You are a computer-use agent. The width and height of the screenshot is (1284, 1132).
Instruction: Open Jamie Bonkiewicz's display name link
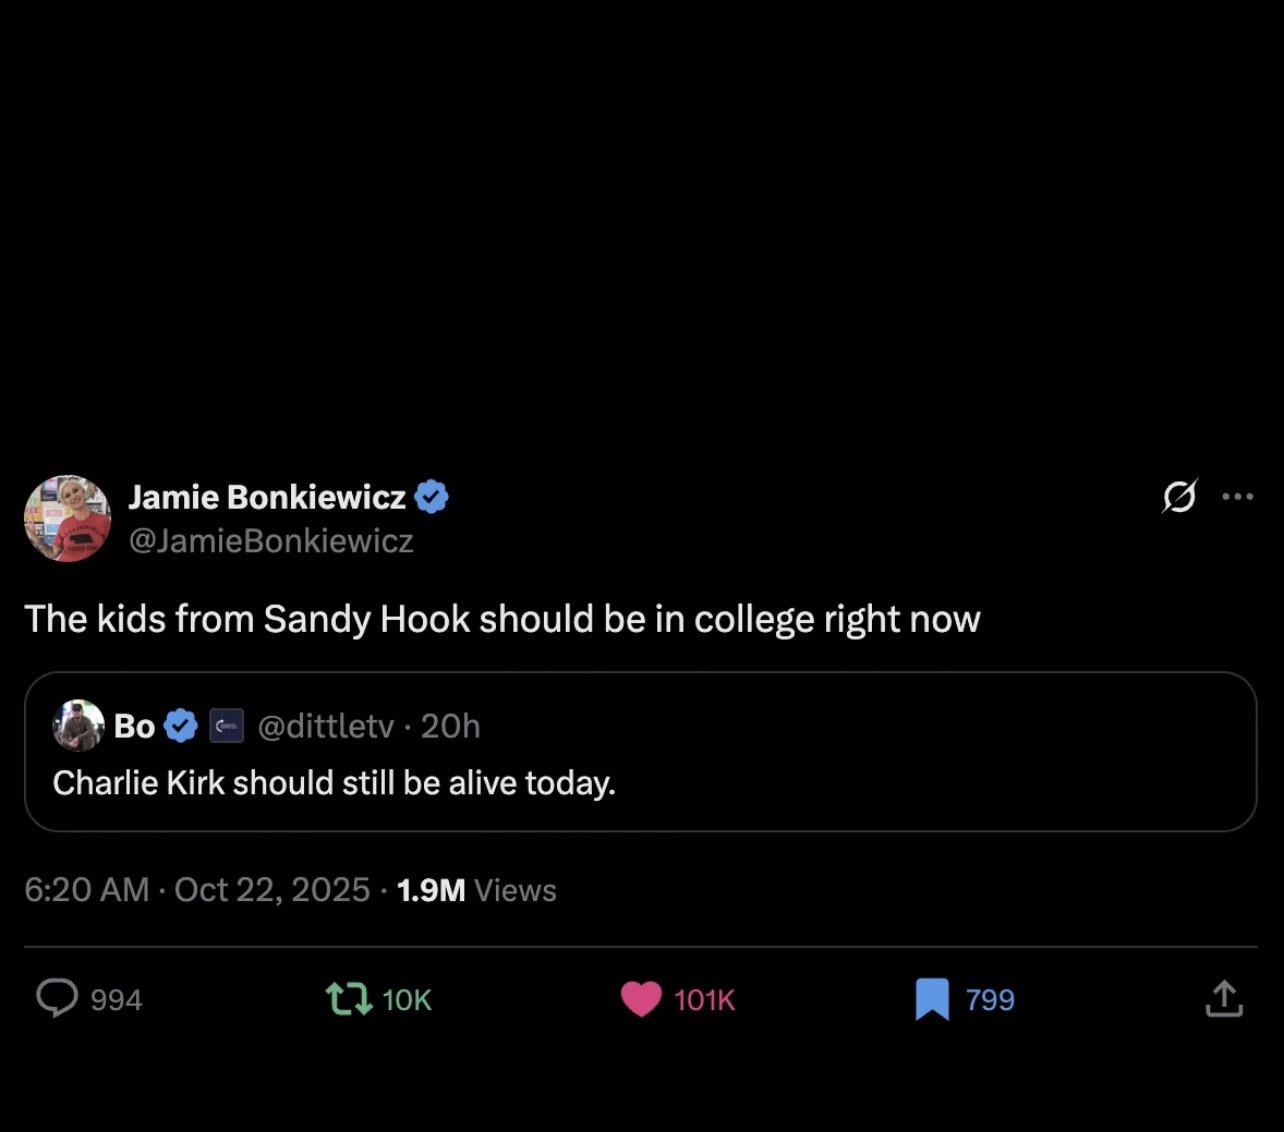(x=267, y=497)
